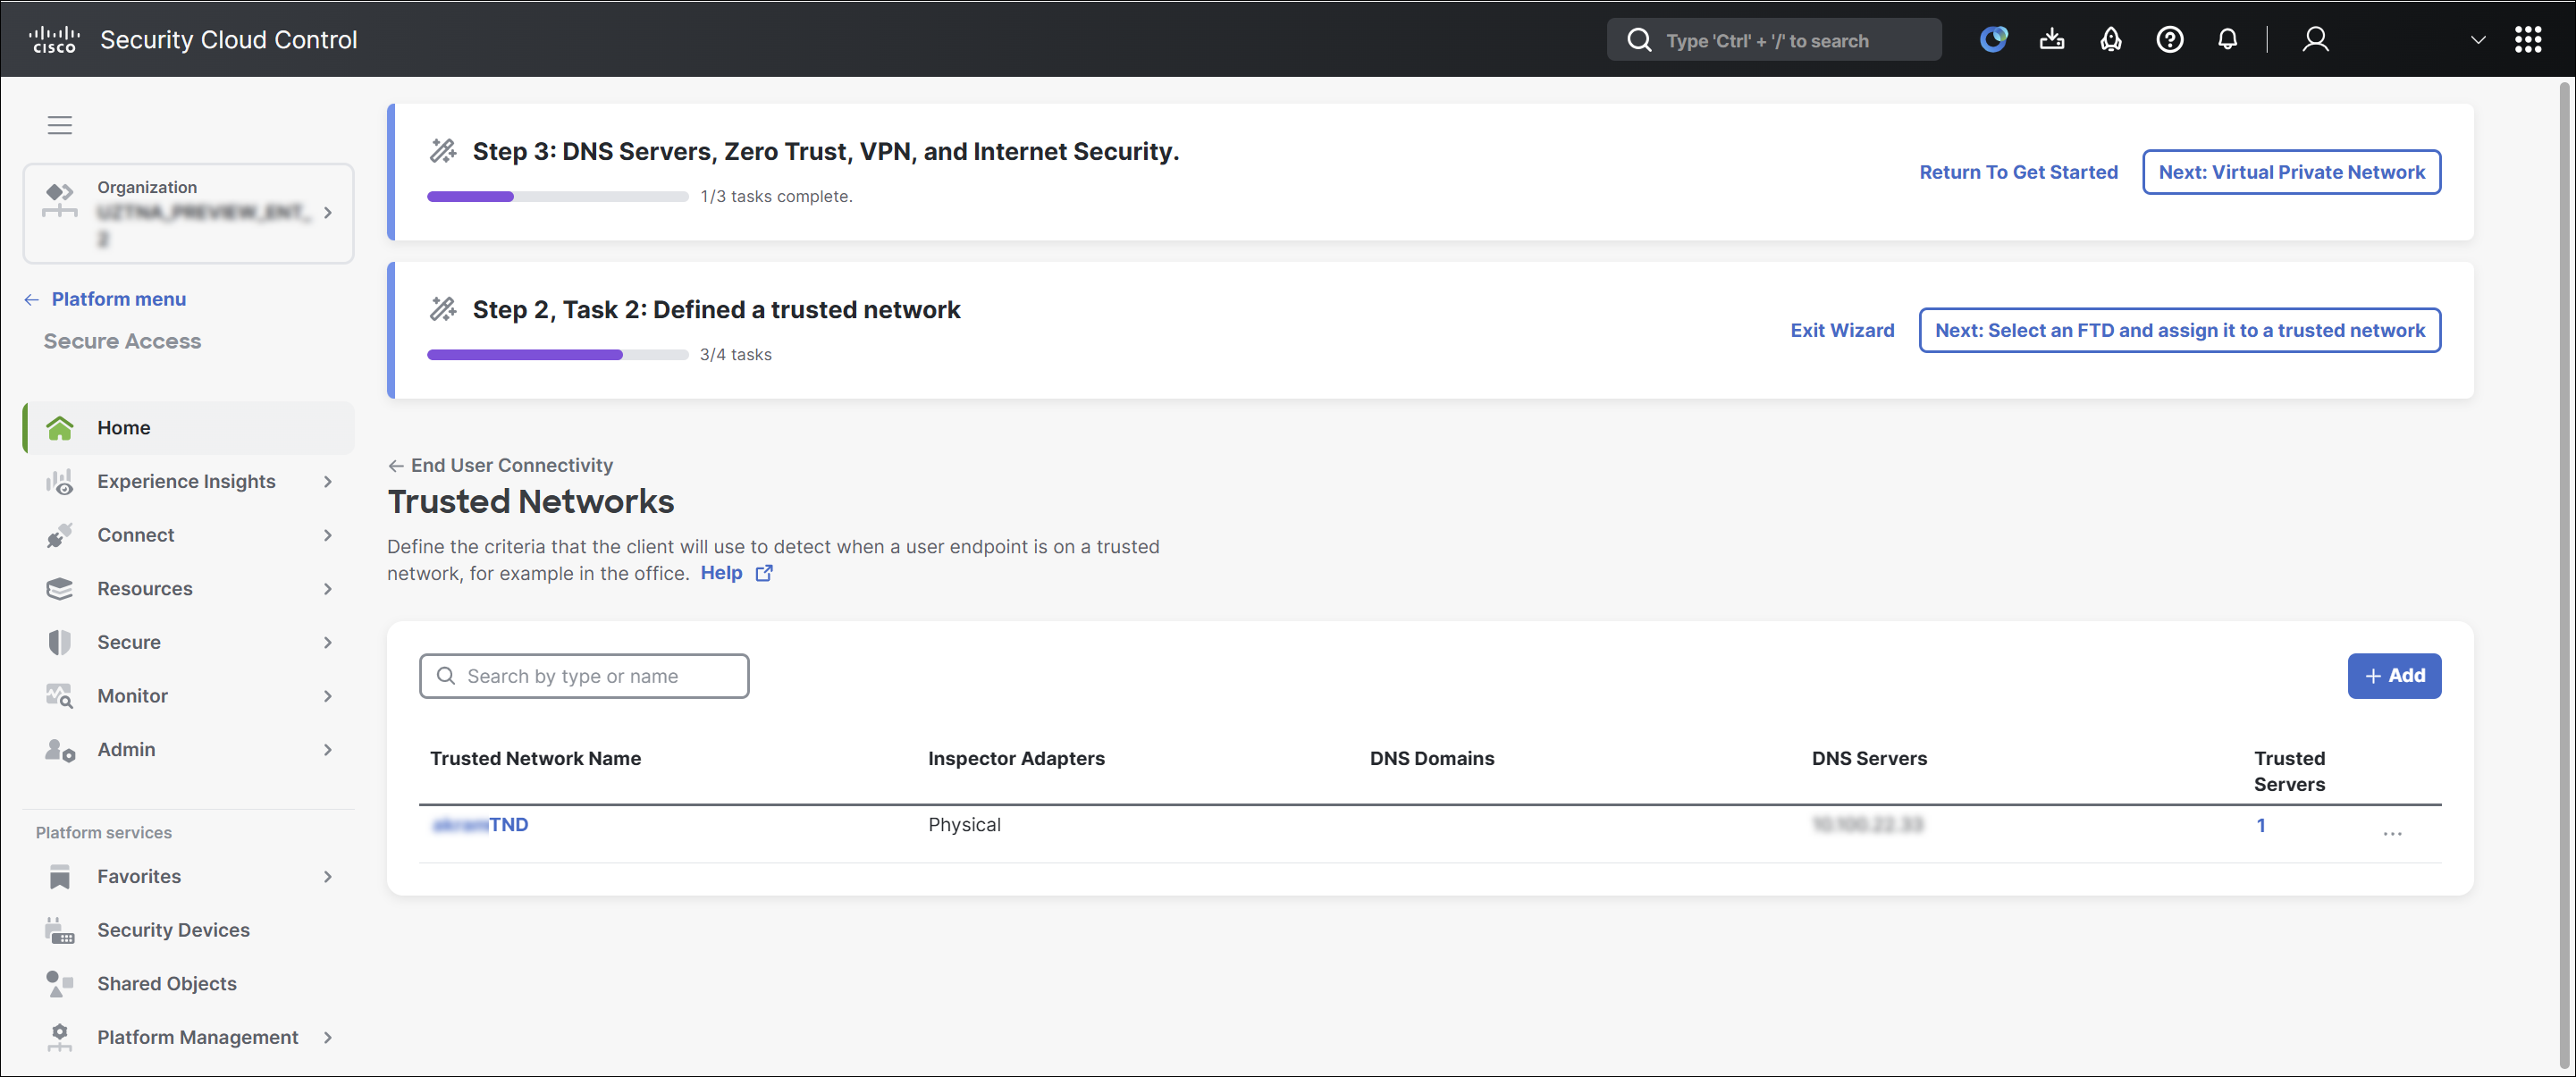Open Shared Objects menu item
The height and width of the screenshot is (1077, 2576).
[x=189, y=984]
